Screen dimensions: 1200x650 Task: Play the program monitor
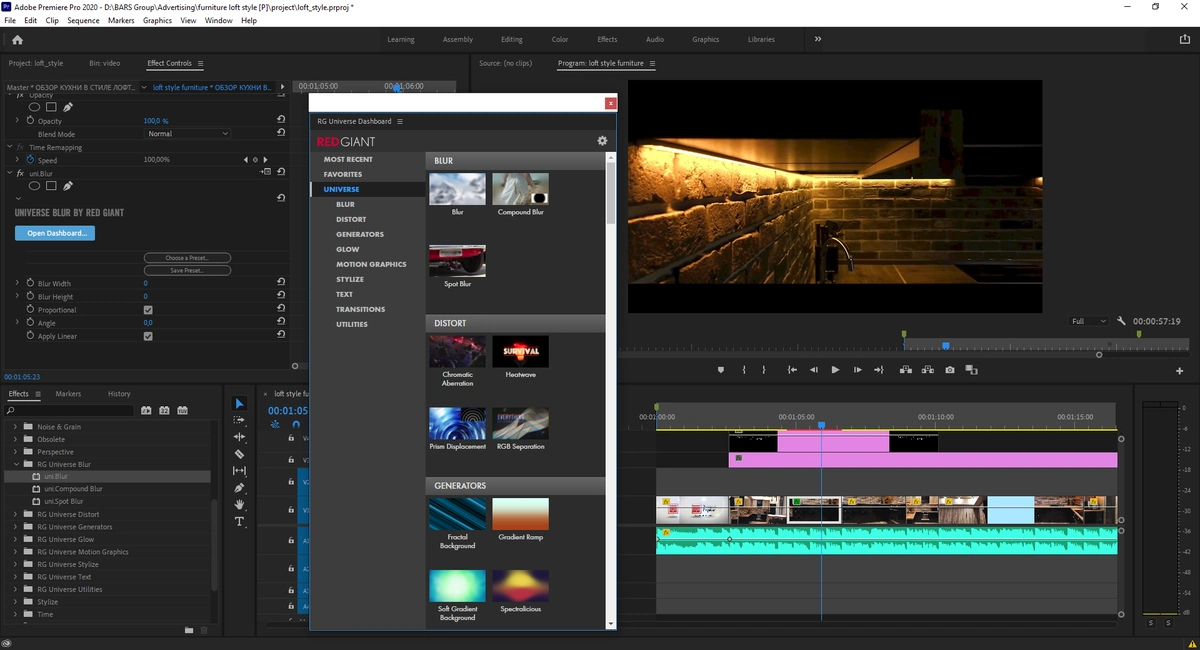836,370
